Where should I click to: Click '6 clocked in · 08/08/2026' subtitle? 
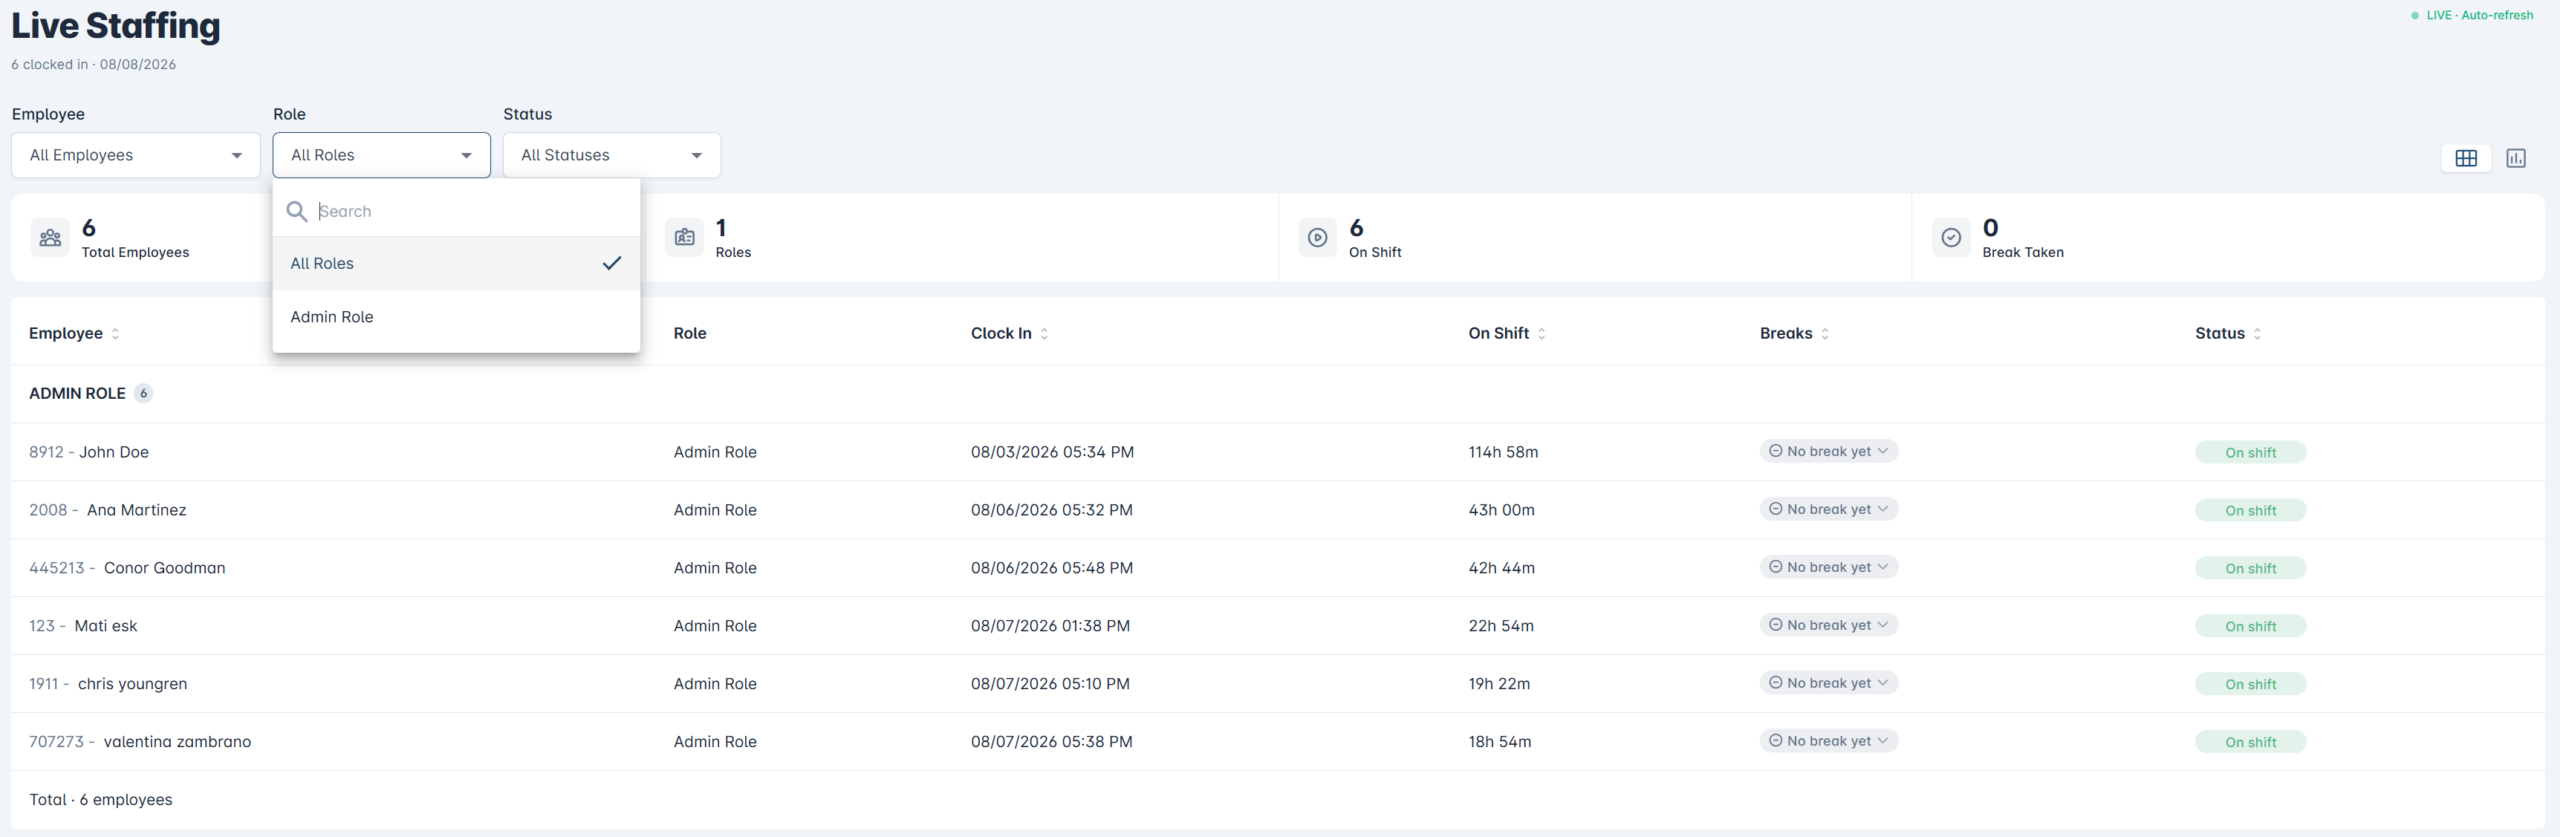pos(94,64)
